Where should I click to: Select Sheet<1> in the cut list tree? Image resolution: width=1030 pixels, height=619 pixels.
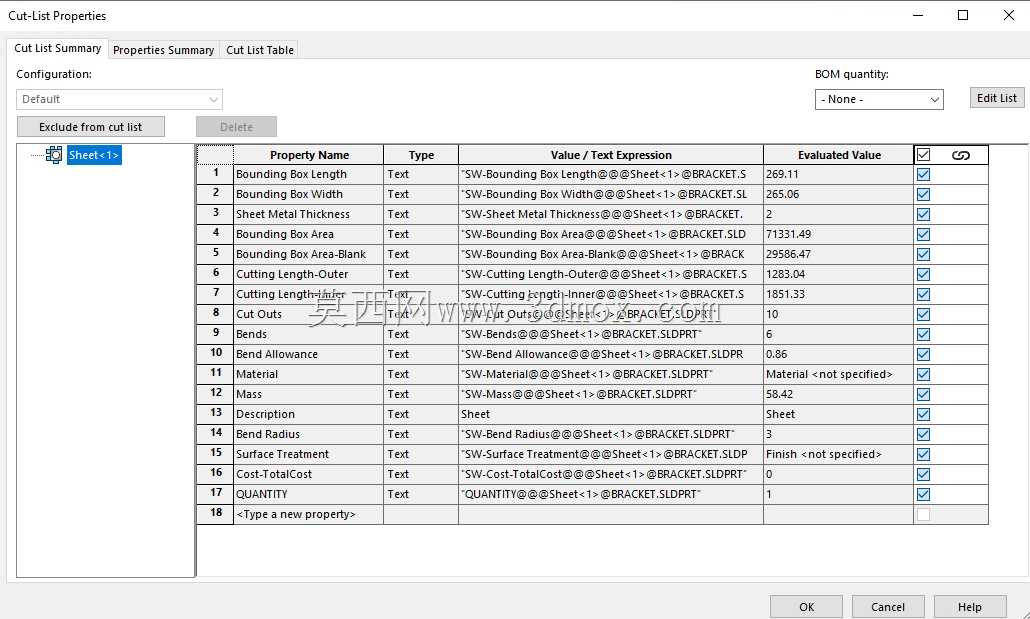[94, 155]
